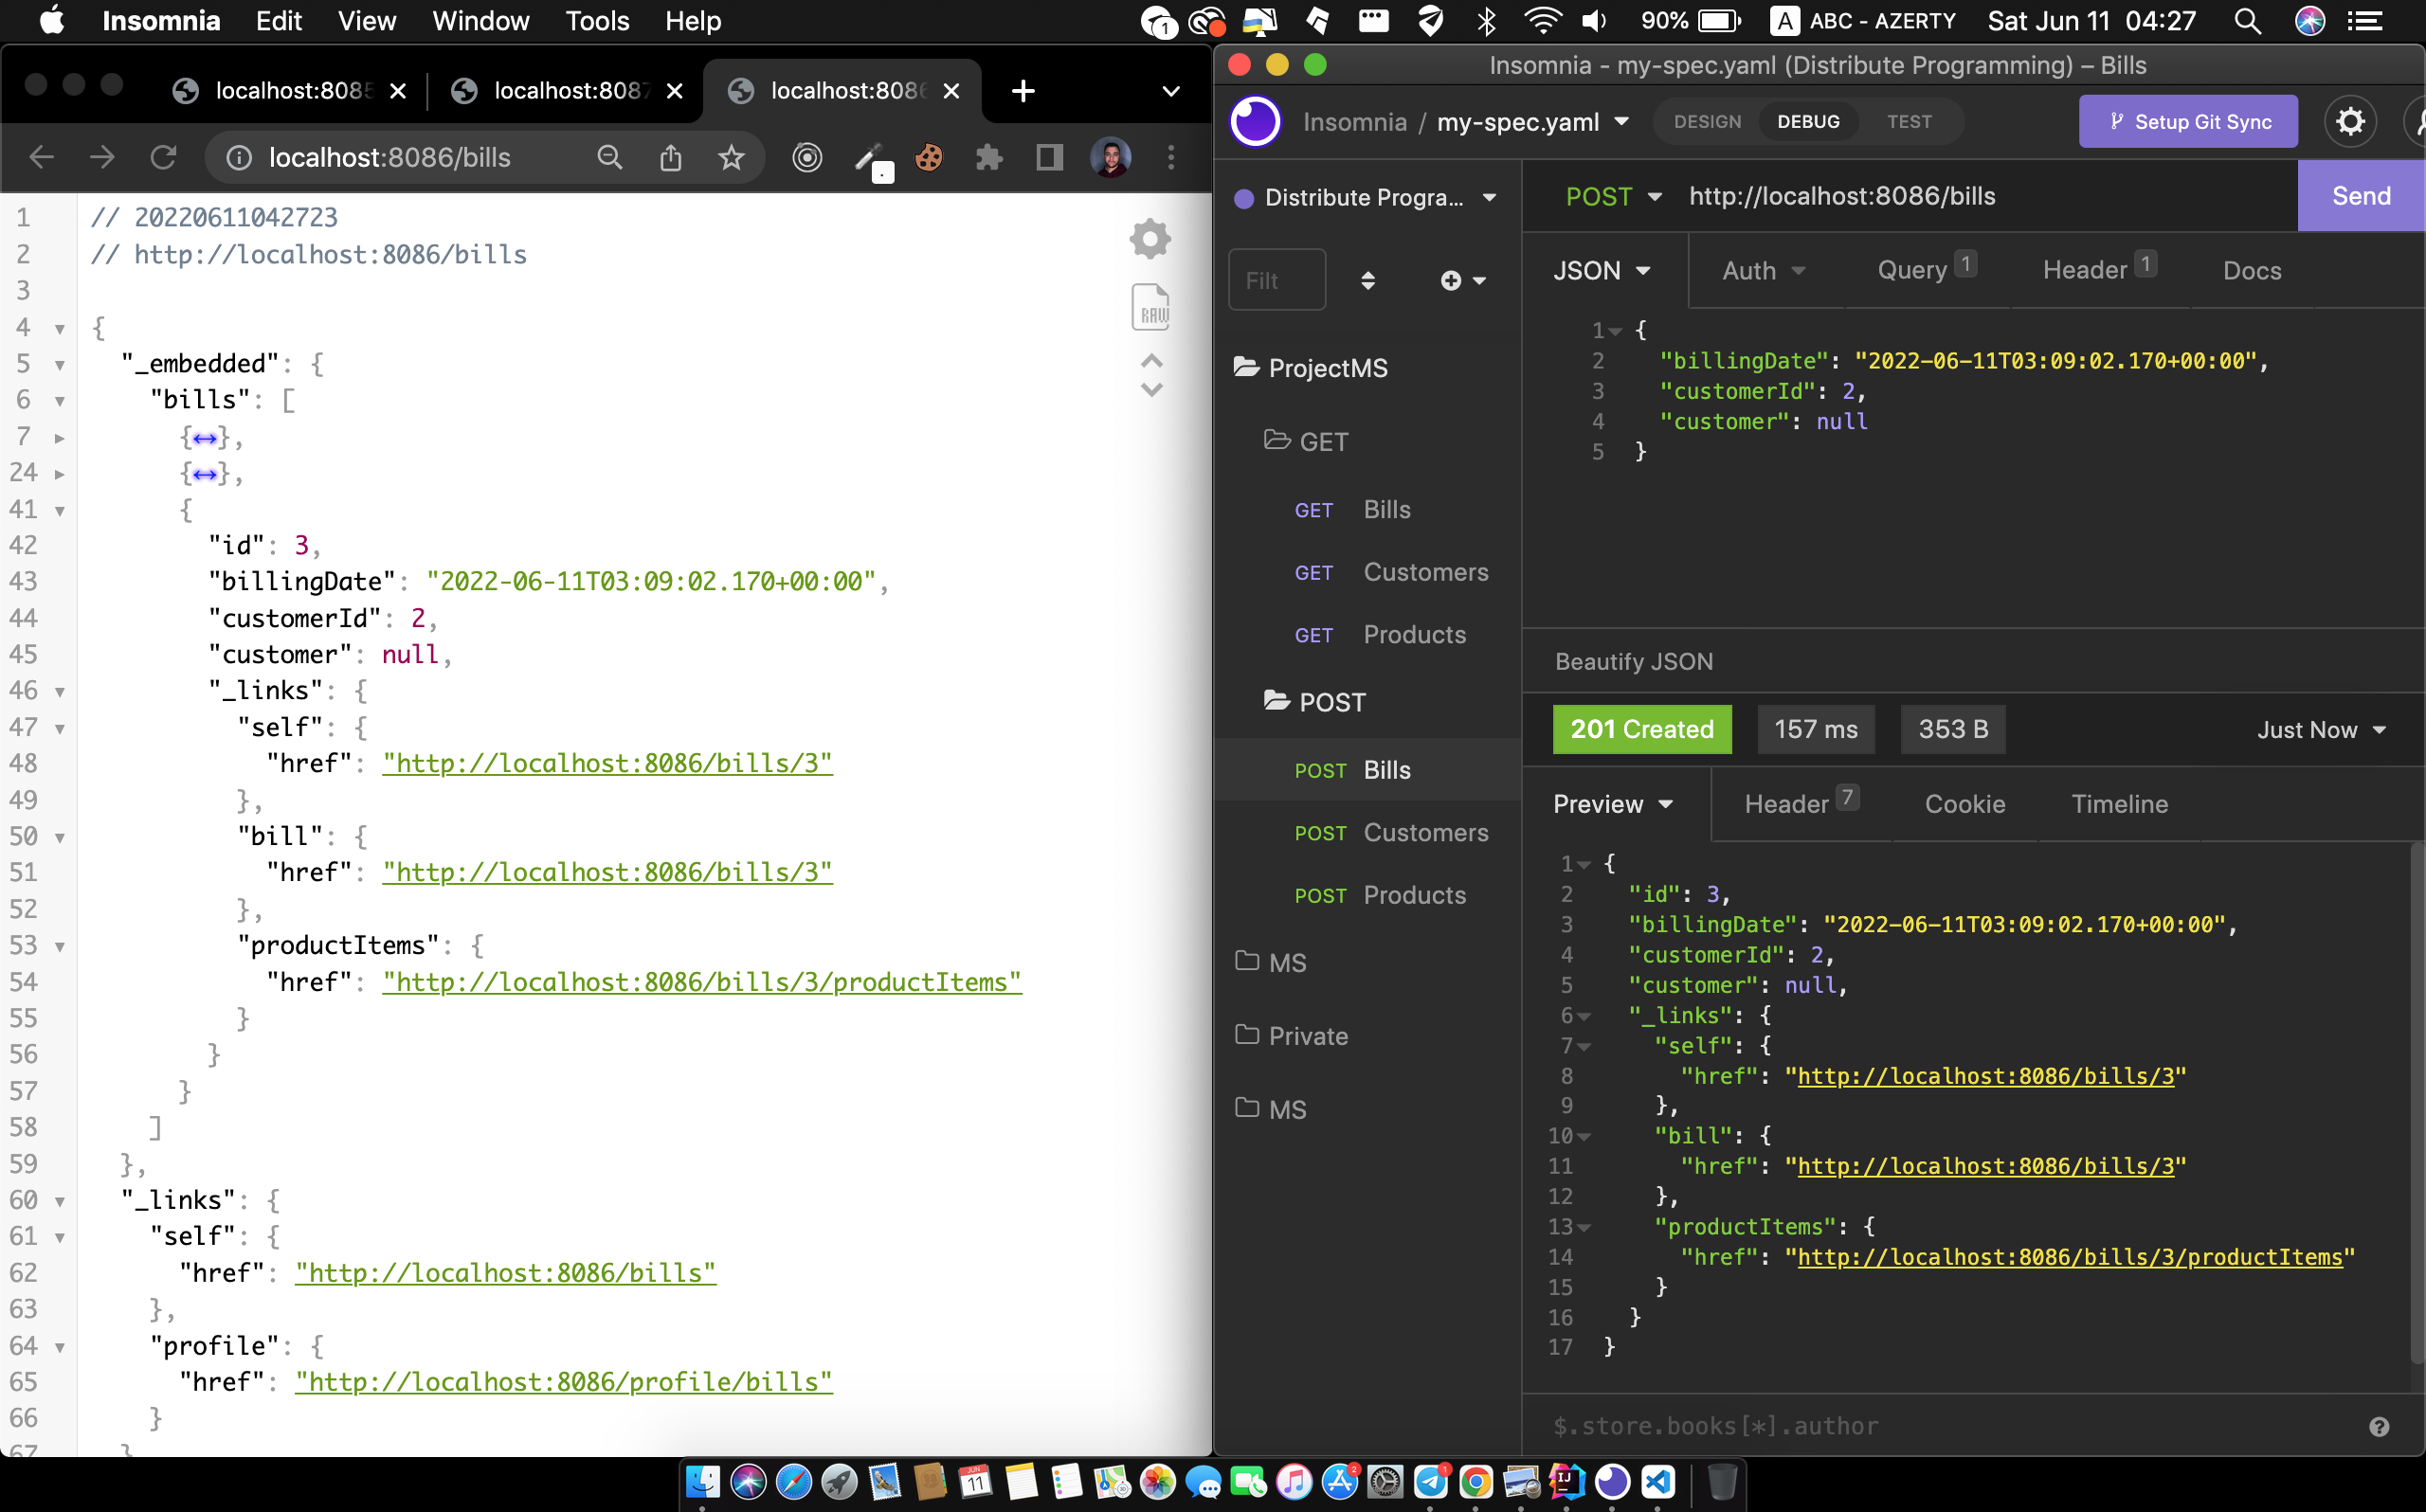
Task: Open the POST method dropdown
Action: (x=1612, y=197)
